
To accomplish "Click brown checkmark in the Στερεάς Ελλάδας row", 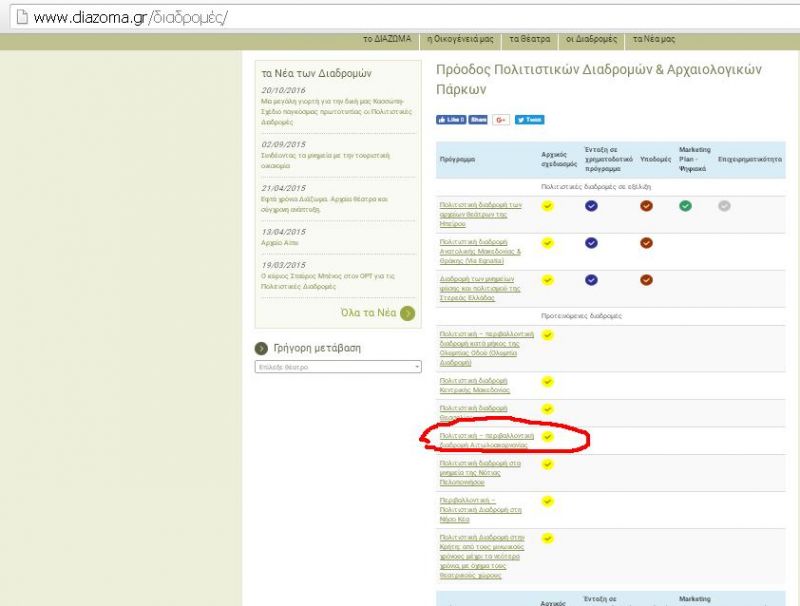I will (646, 280).
